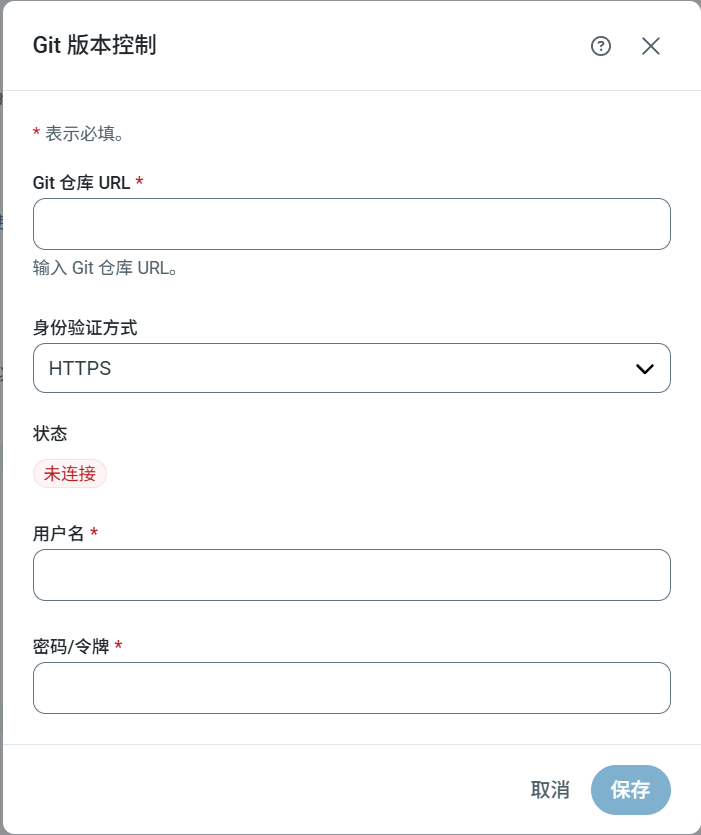Click the help question mark icon
701x835 pixels.
(601, 46)
